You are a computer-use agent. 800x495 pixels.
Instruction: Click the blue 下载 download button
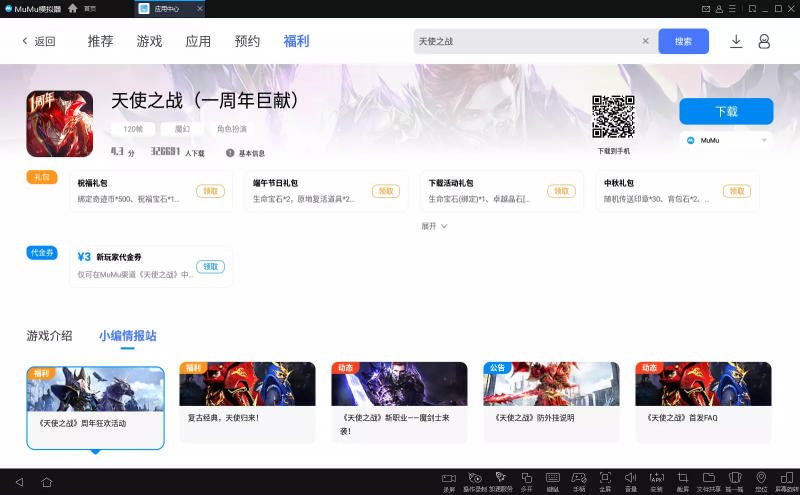tap(726, 111)
